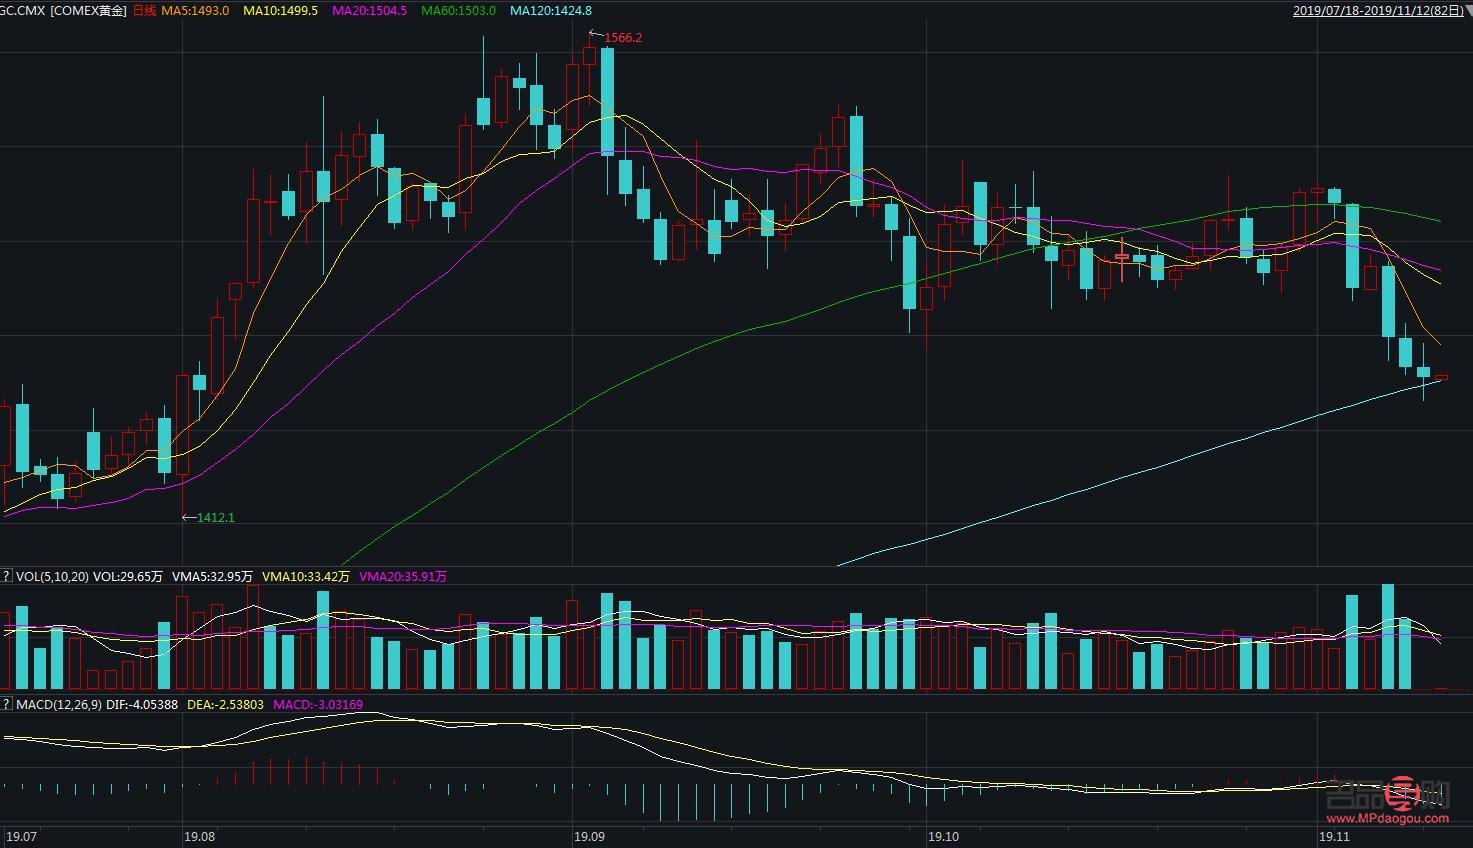Toggle the MA60 moving average line
This screenshot has width=1473, height=848.
[457, 11]
